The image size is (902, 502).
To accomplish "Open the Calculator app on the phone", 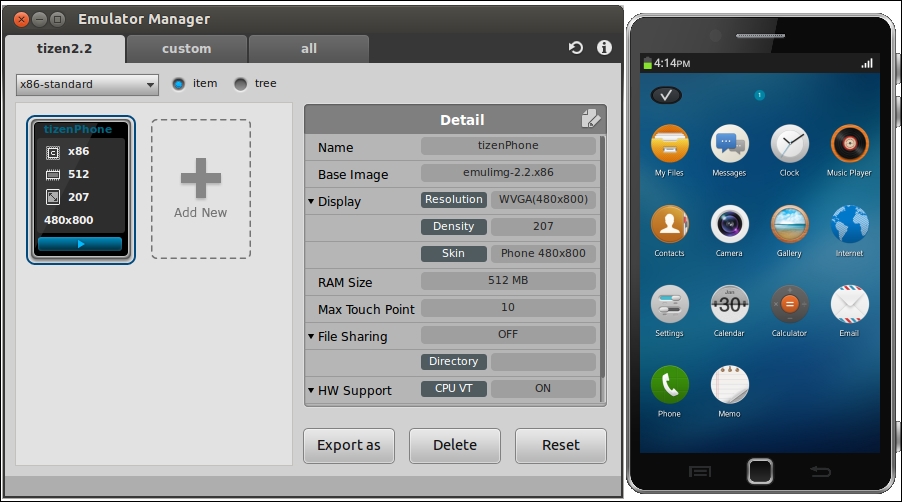I will [x=789, y=304].
